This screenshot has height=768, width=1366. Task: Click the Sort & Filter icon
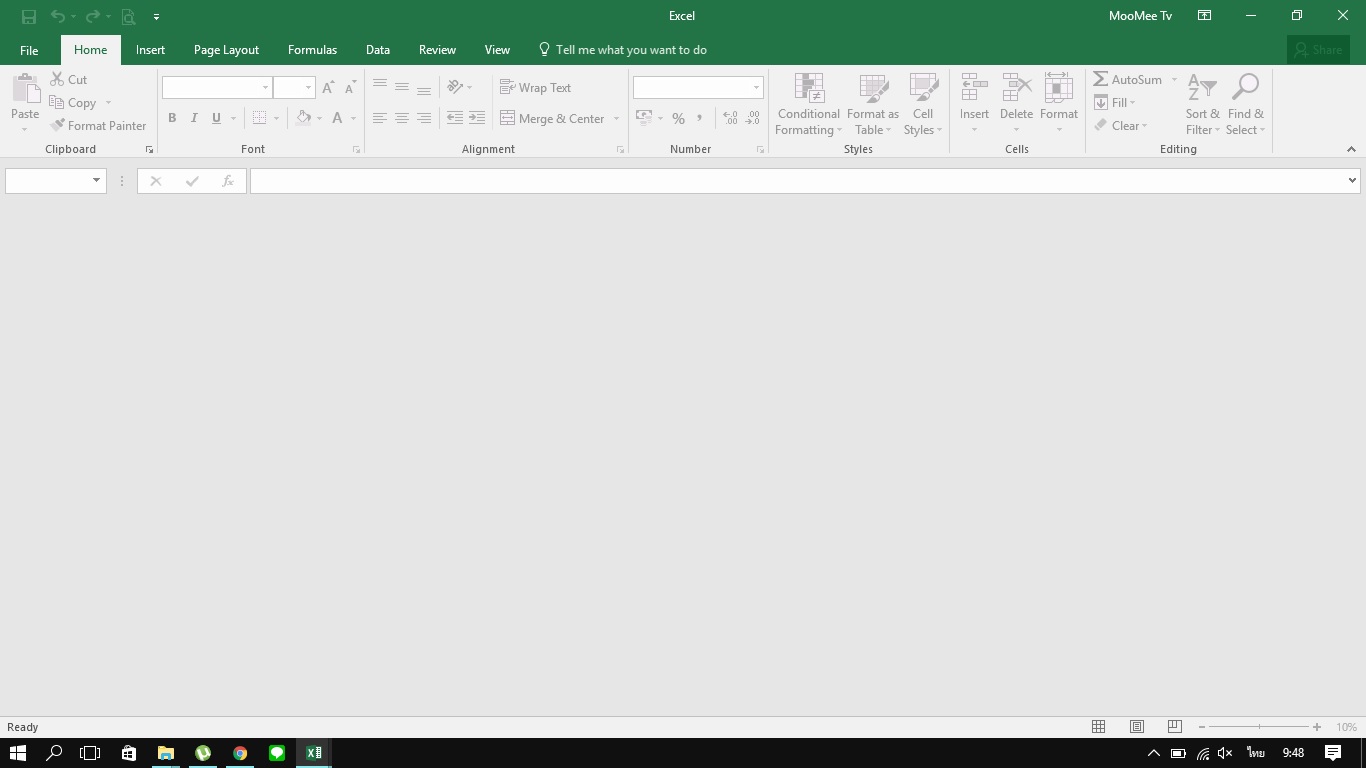(x=1202, y=88)
